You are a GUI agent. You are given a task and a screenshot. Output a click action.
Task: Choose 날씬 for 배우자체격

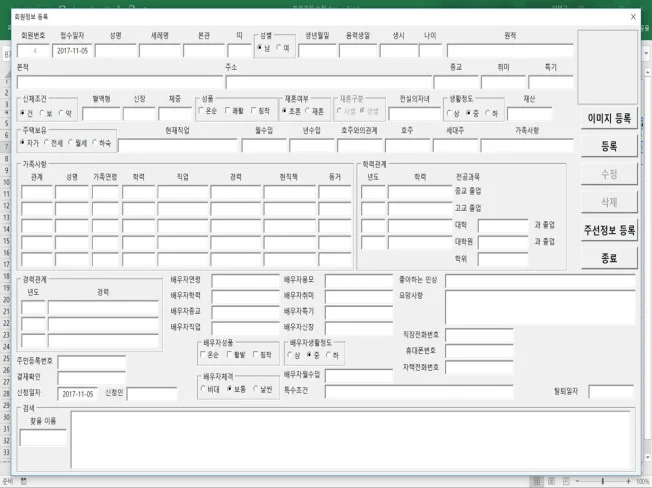[256, 388]
